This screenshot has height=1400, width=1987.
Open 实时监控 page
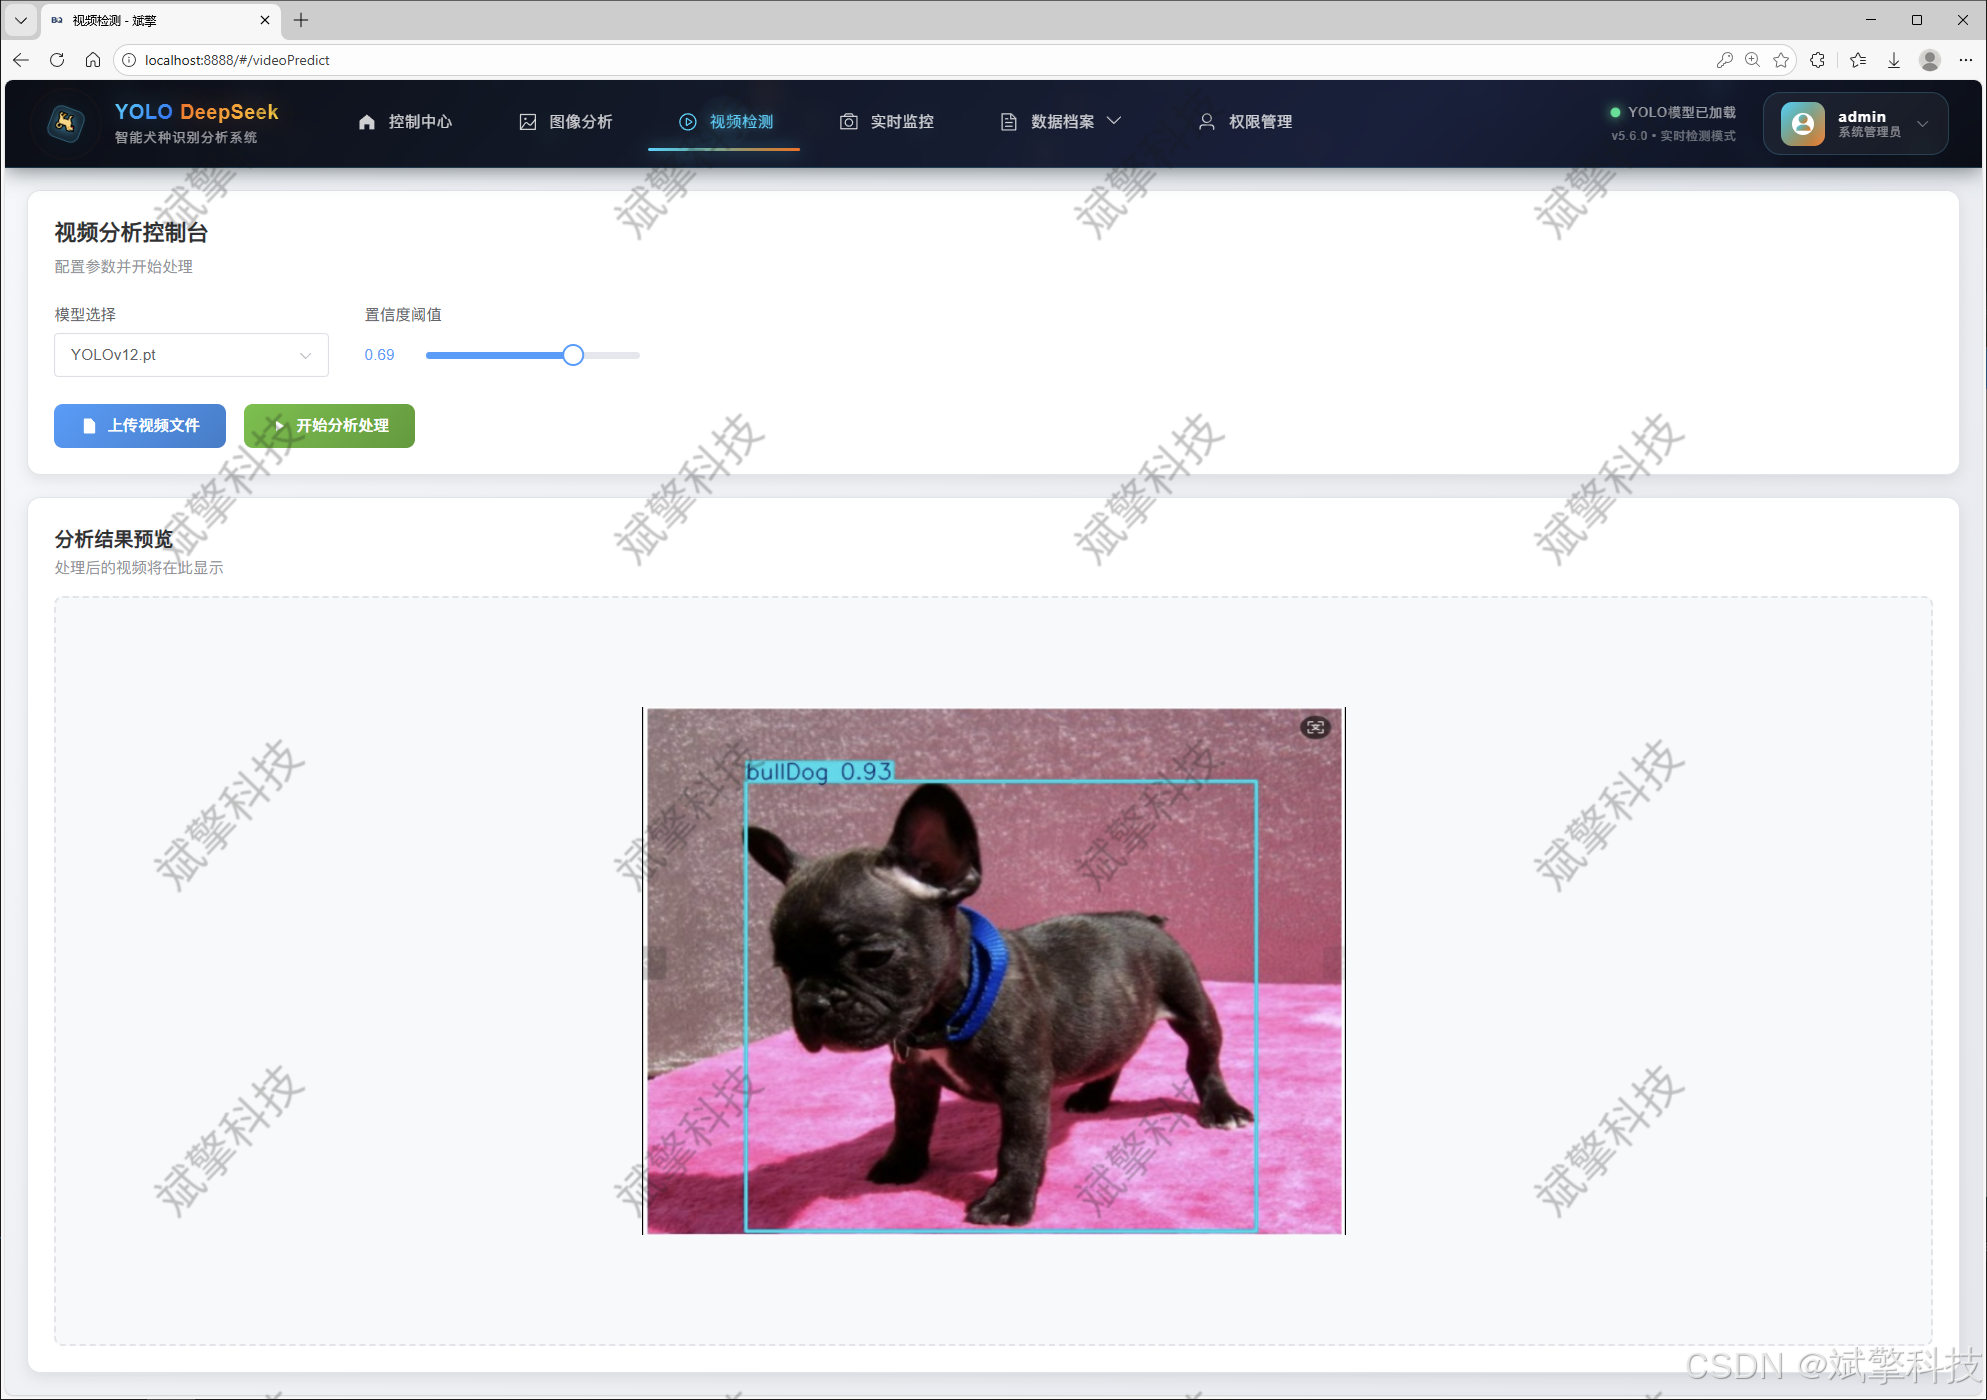tap(887, 122)
